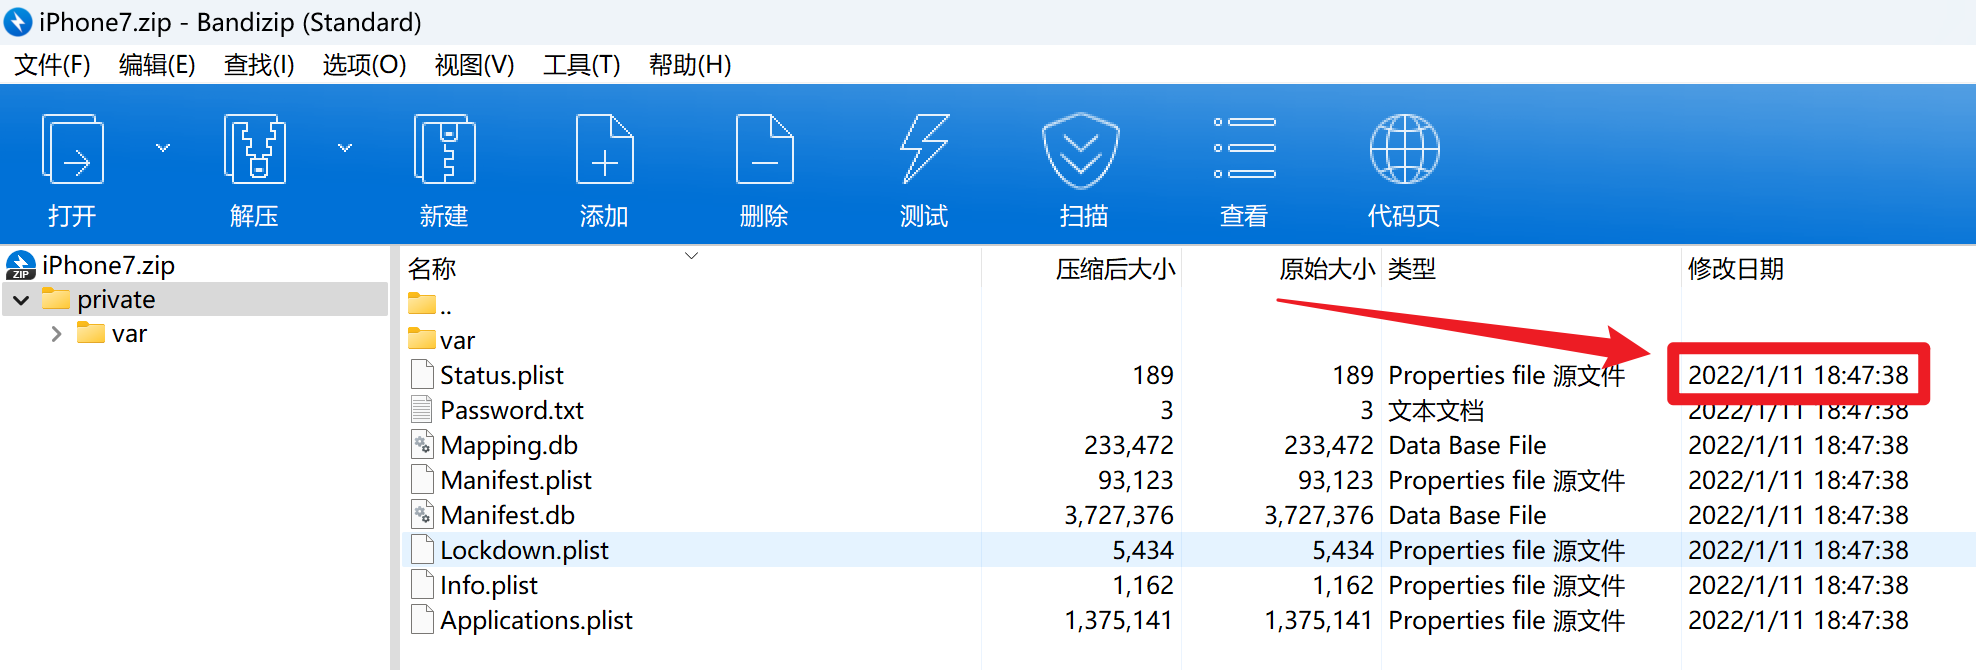Viewport: 1976px width, 670px height.
Task: Sort by the 名称 (Name) column header
Action: pos(432,269)
